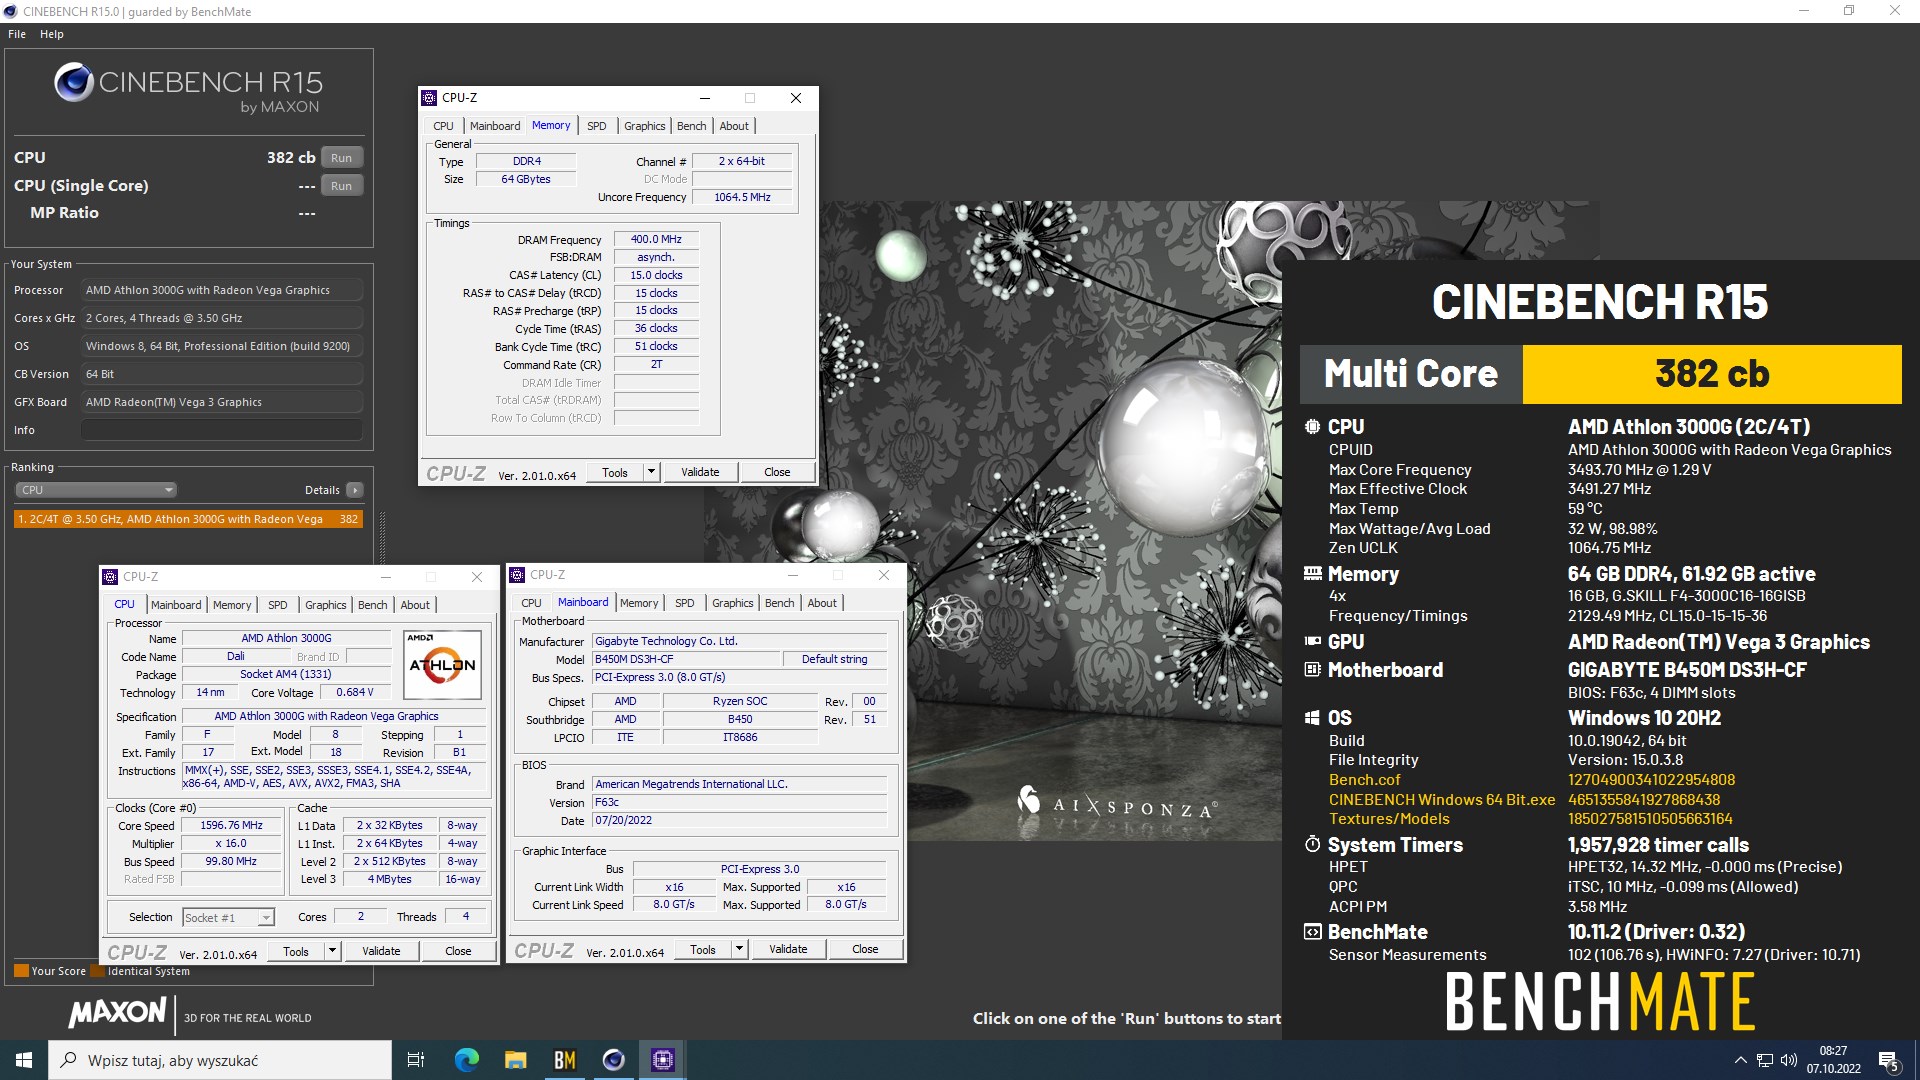Open Memory tab in Mainboard CPU-Z window
This screenshot has width=1920, height=1080.
(639, 603)
